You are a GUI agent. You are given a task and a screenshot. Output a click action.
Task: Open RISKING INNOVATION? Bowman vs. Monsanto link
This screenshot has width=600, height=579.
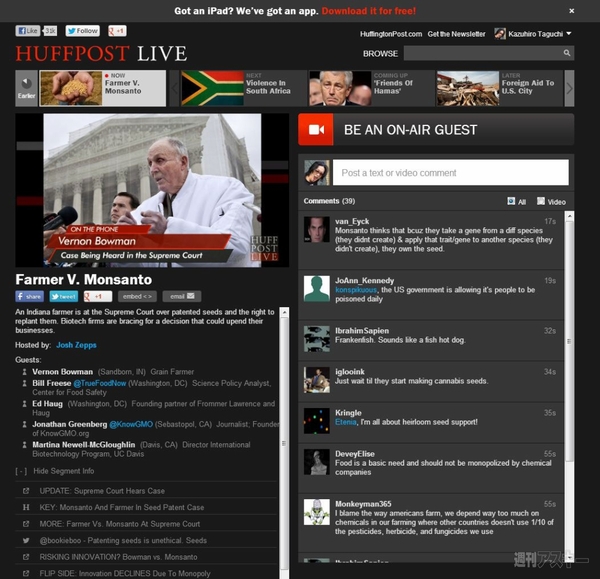(x=119, y=557)
